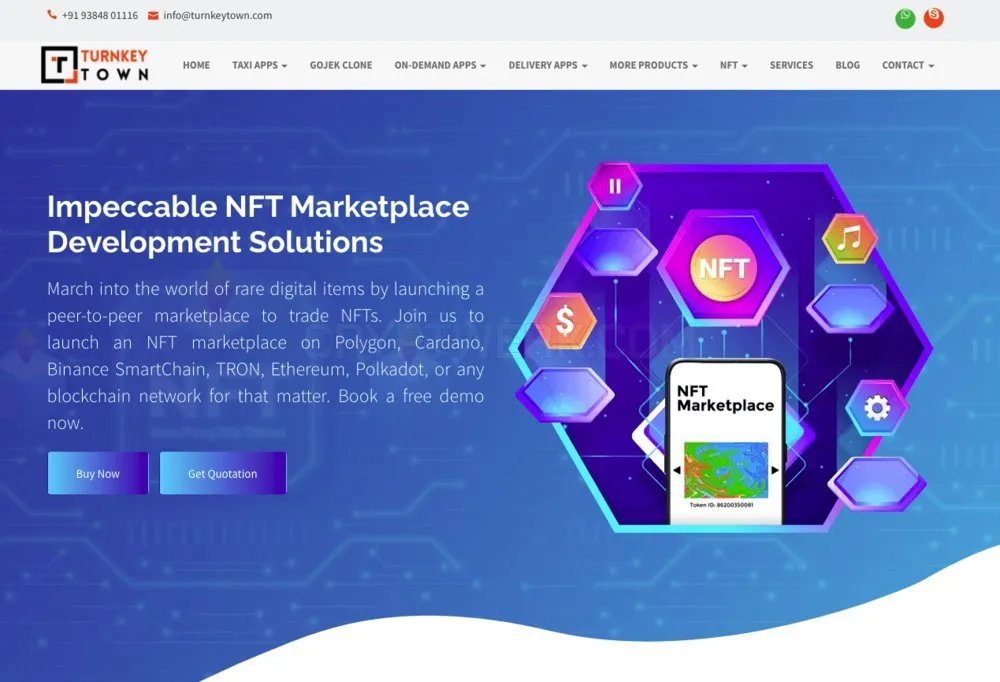Click the red Skype icon
Image resolution: width=1000 pixels, height=682 pixels.
(x=934, y=18)
